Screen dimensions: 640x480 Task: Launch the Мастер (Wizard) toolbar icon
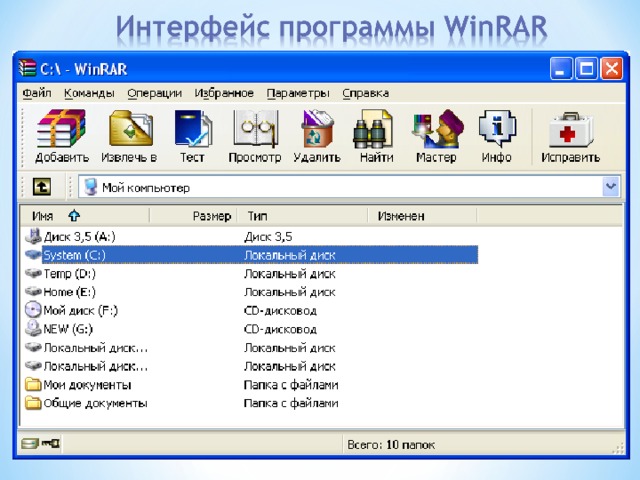tap(436, 135)
